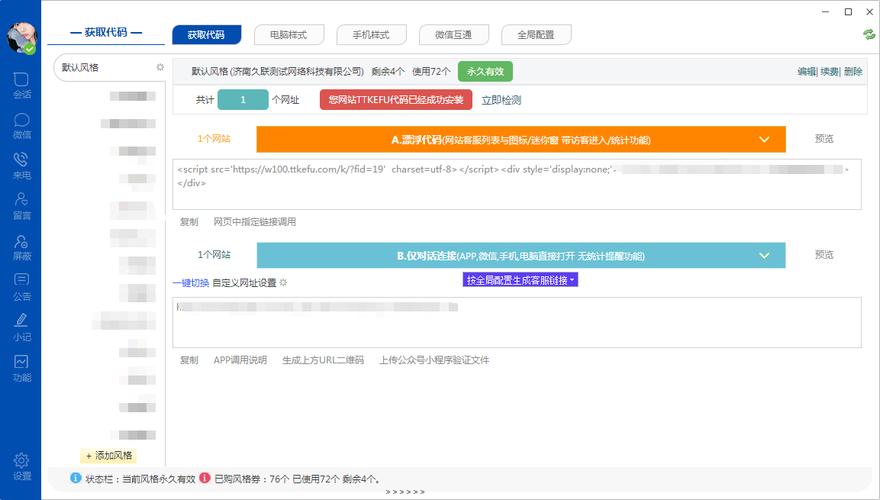Open 按全局配置生成客服链接 dropdown
880x500 pixels.
[x=520, y=280]
